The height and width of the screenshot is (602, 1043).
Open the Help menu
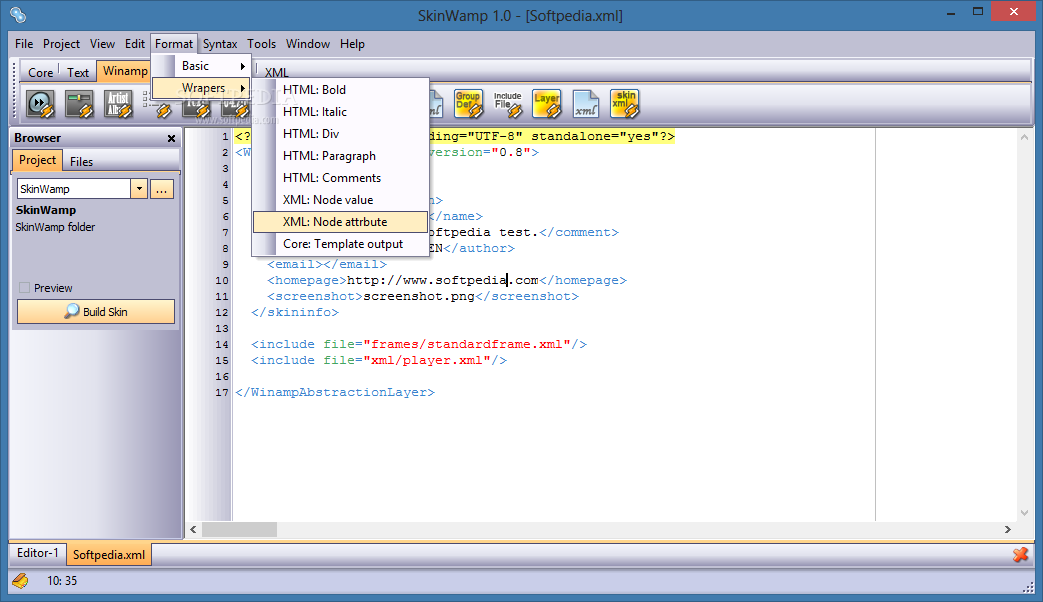pos(352,44)
